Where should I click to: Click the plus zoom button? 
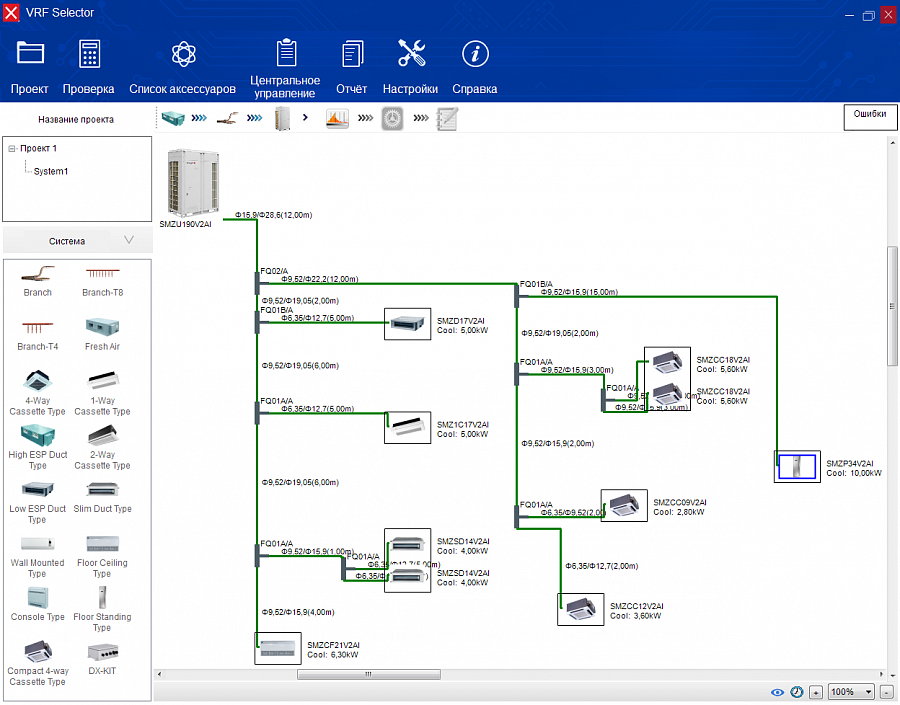coord(816,692)
